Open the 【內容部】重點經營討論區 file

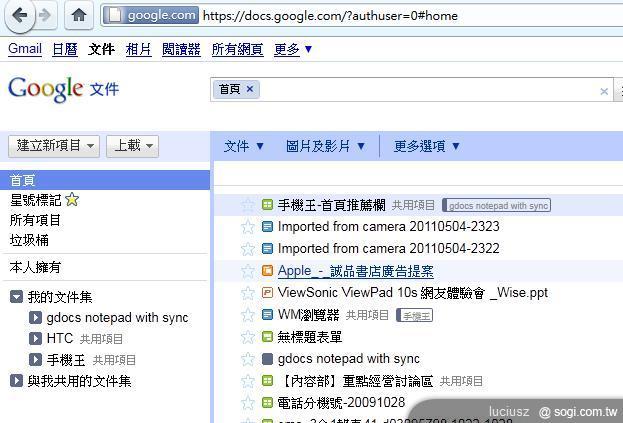click(356, 381)
